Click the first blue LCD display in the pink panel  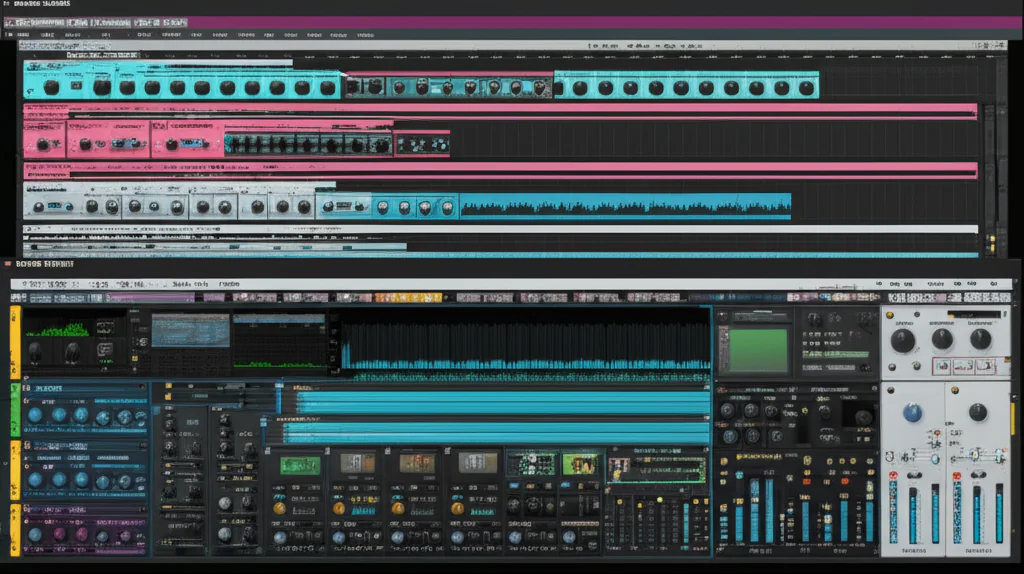127,144
